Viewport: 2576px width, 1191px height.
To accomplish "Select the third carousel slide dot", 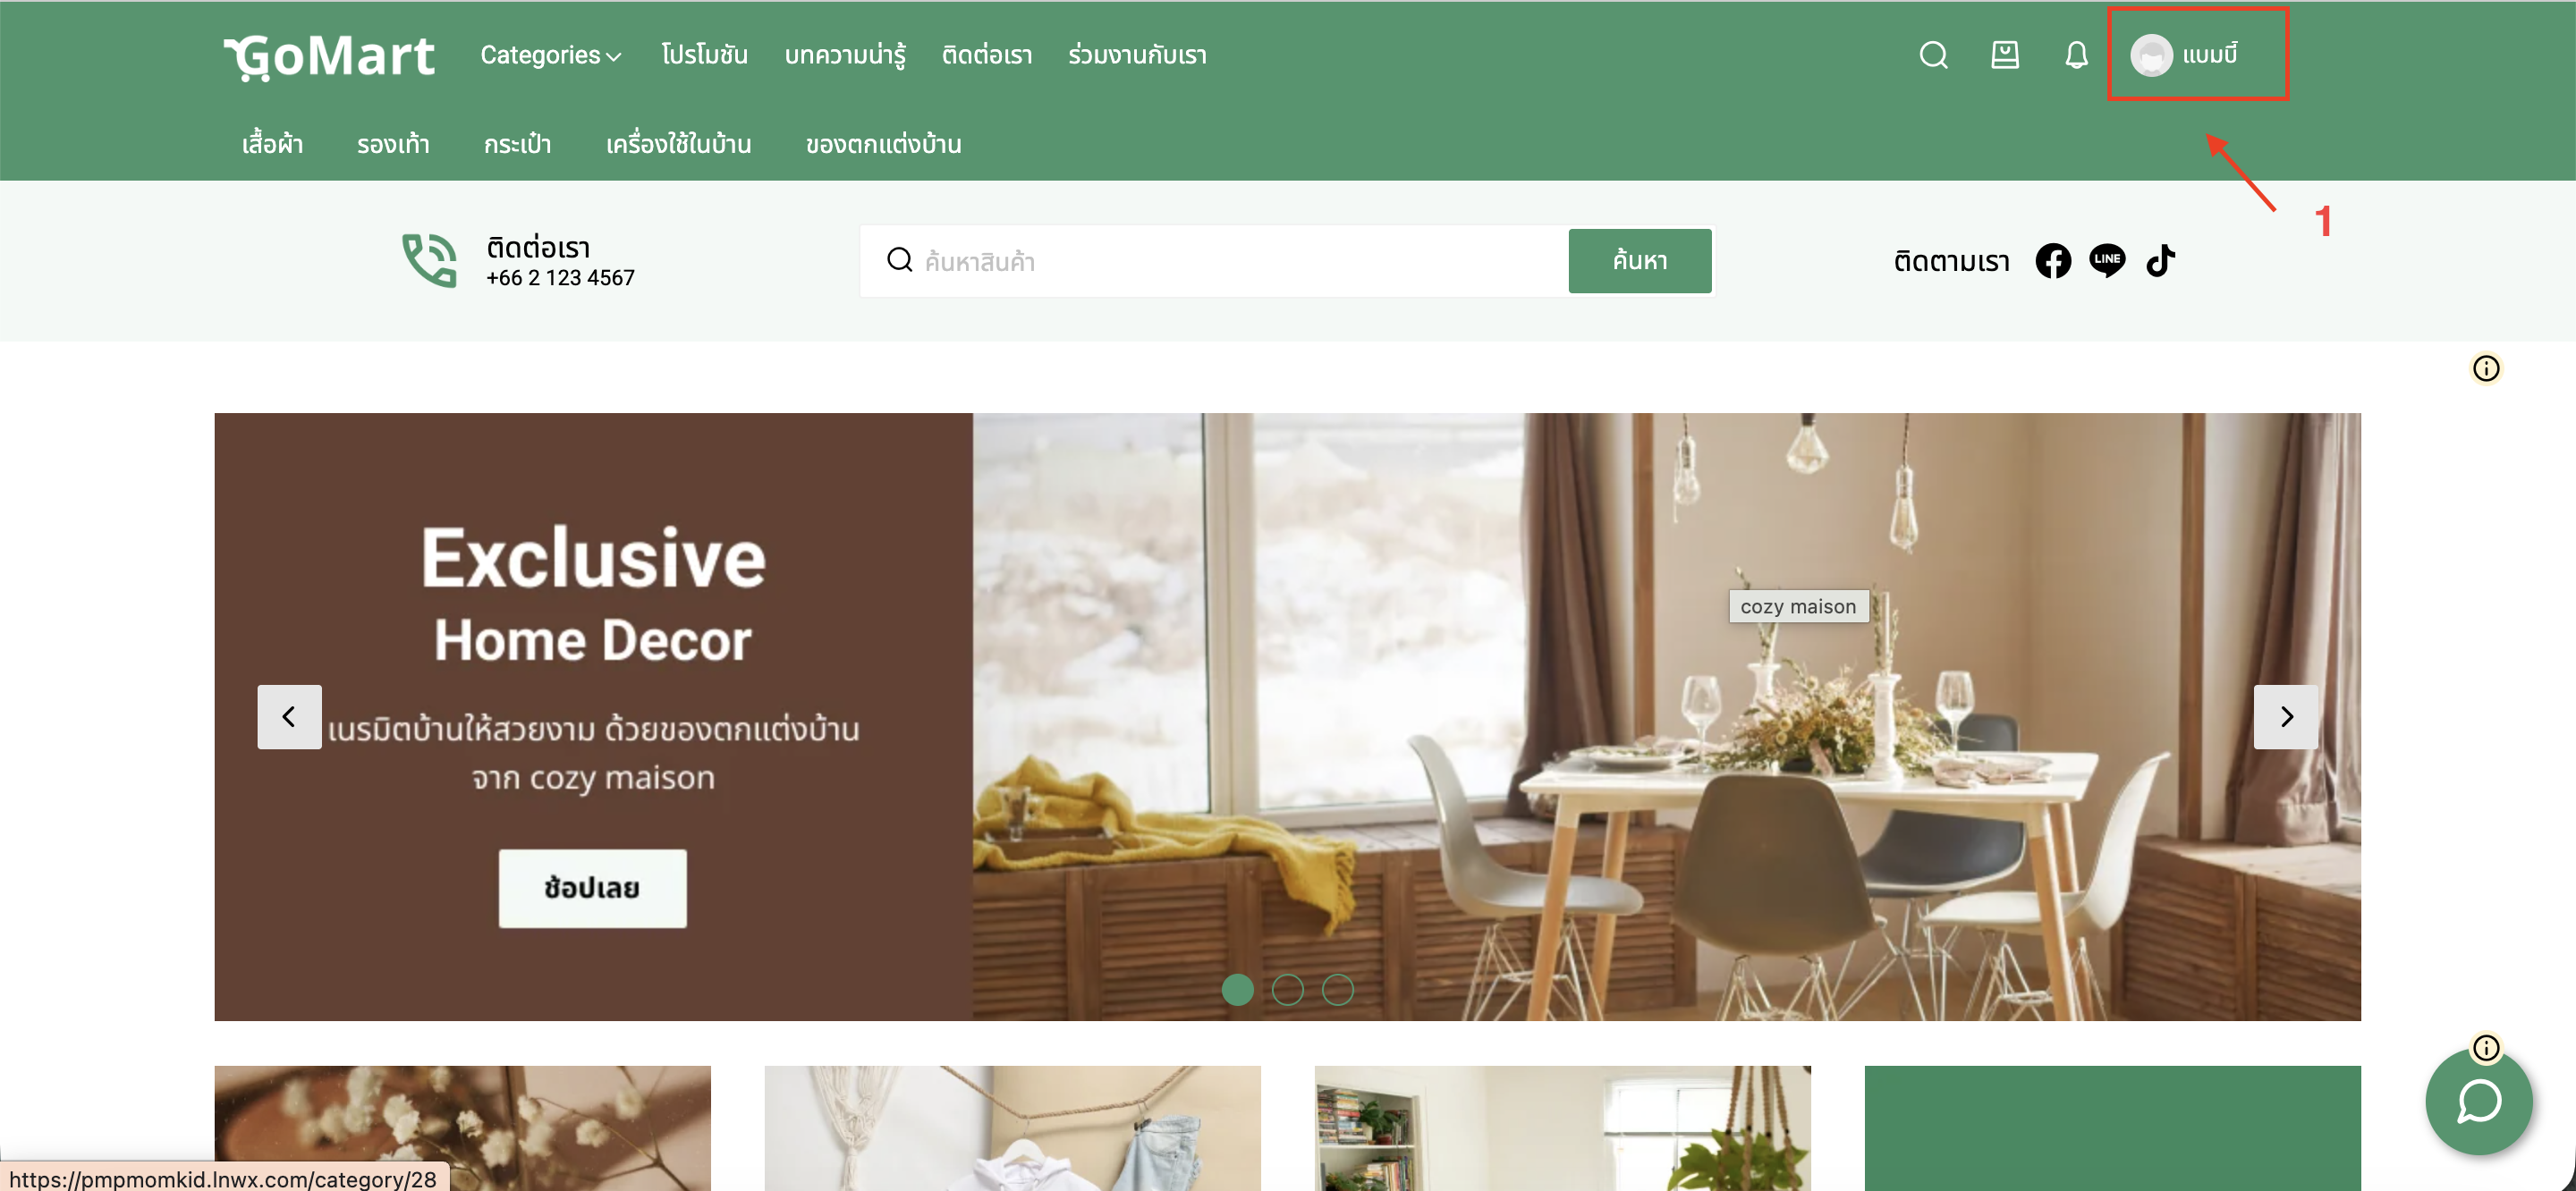I will pos(1337,989).
